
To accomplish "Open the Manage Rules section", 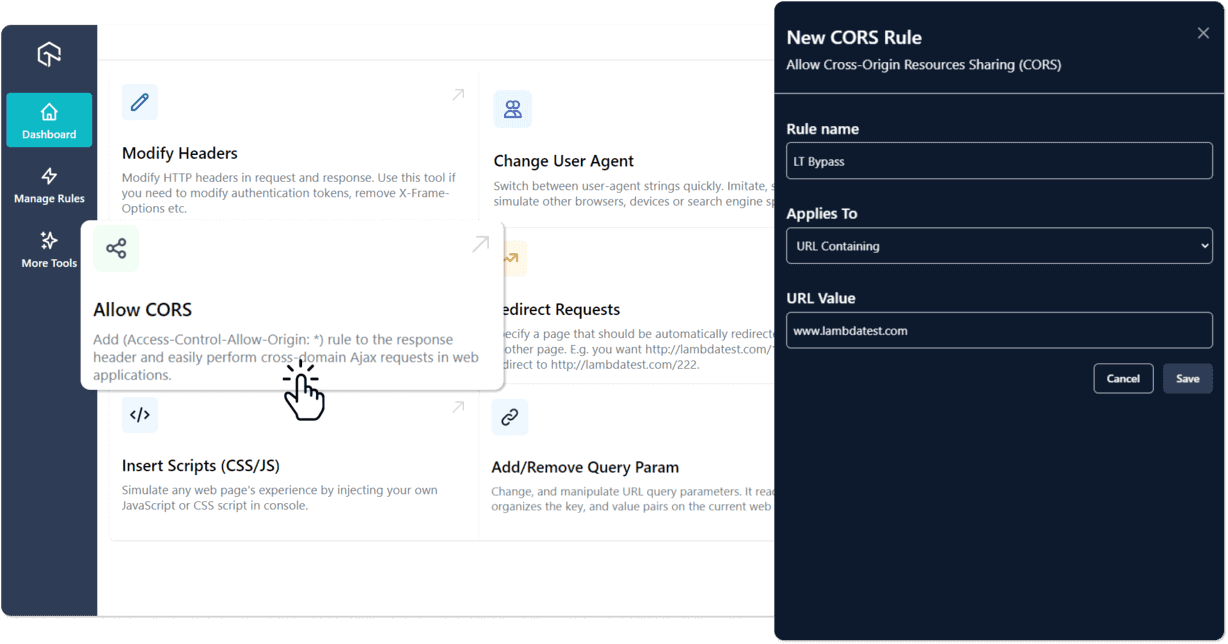I will tap(48, 185).
